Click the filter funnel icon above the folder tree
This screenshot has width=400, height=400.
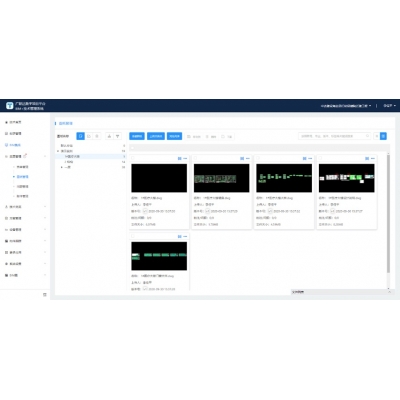pos(117,136)
